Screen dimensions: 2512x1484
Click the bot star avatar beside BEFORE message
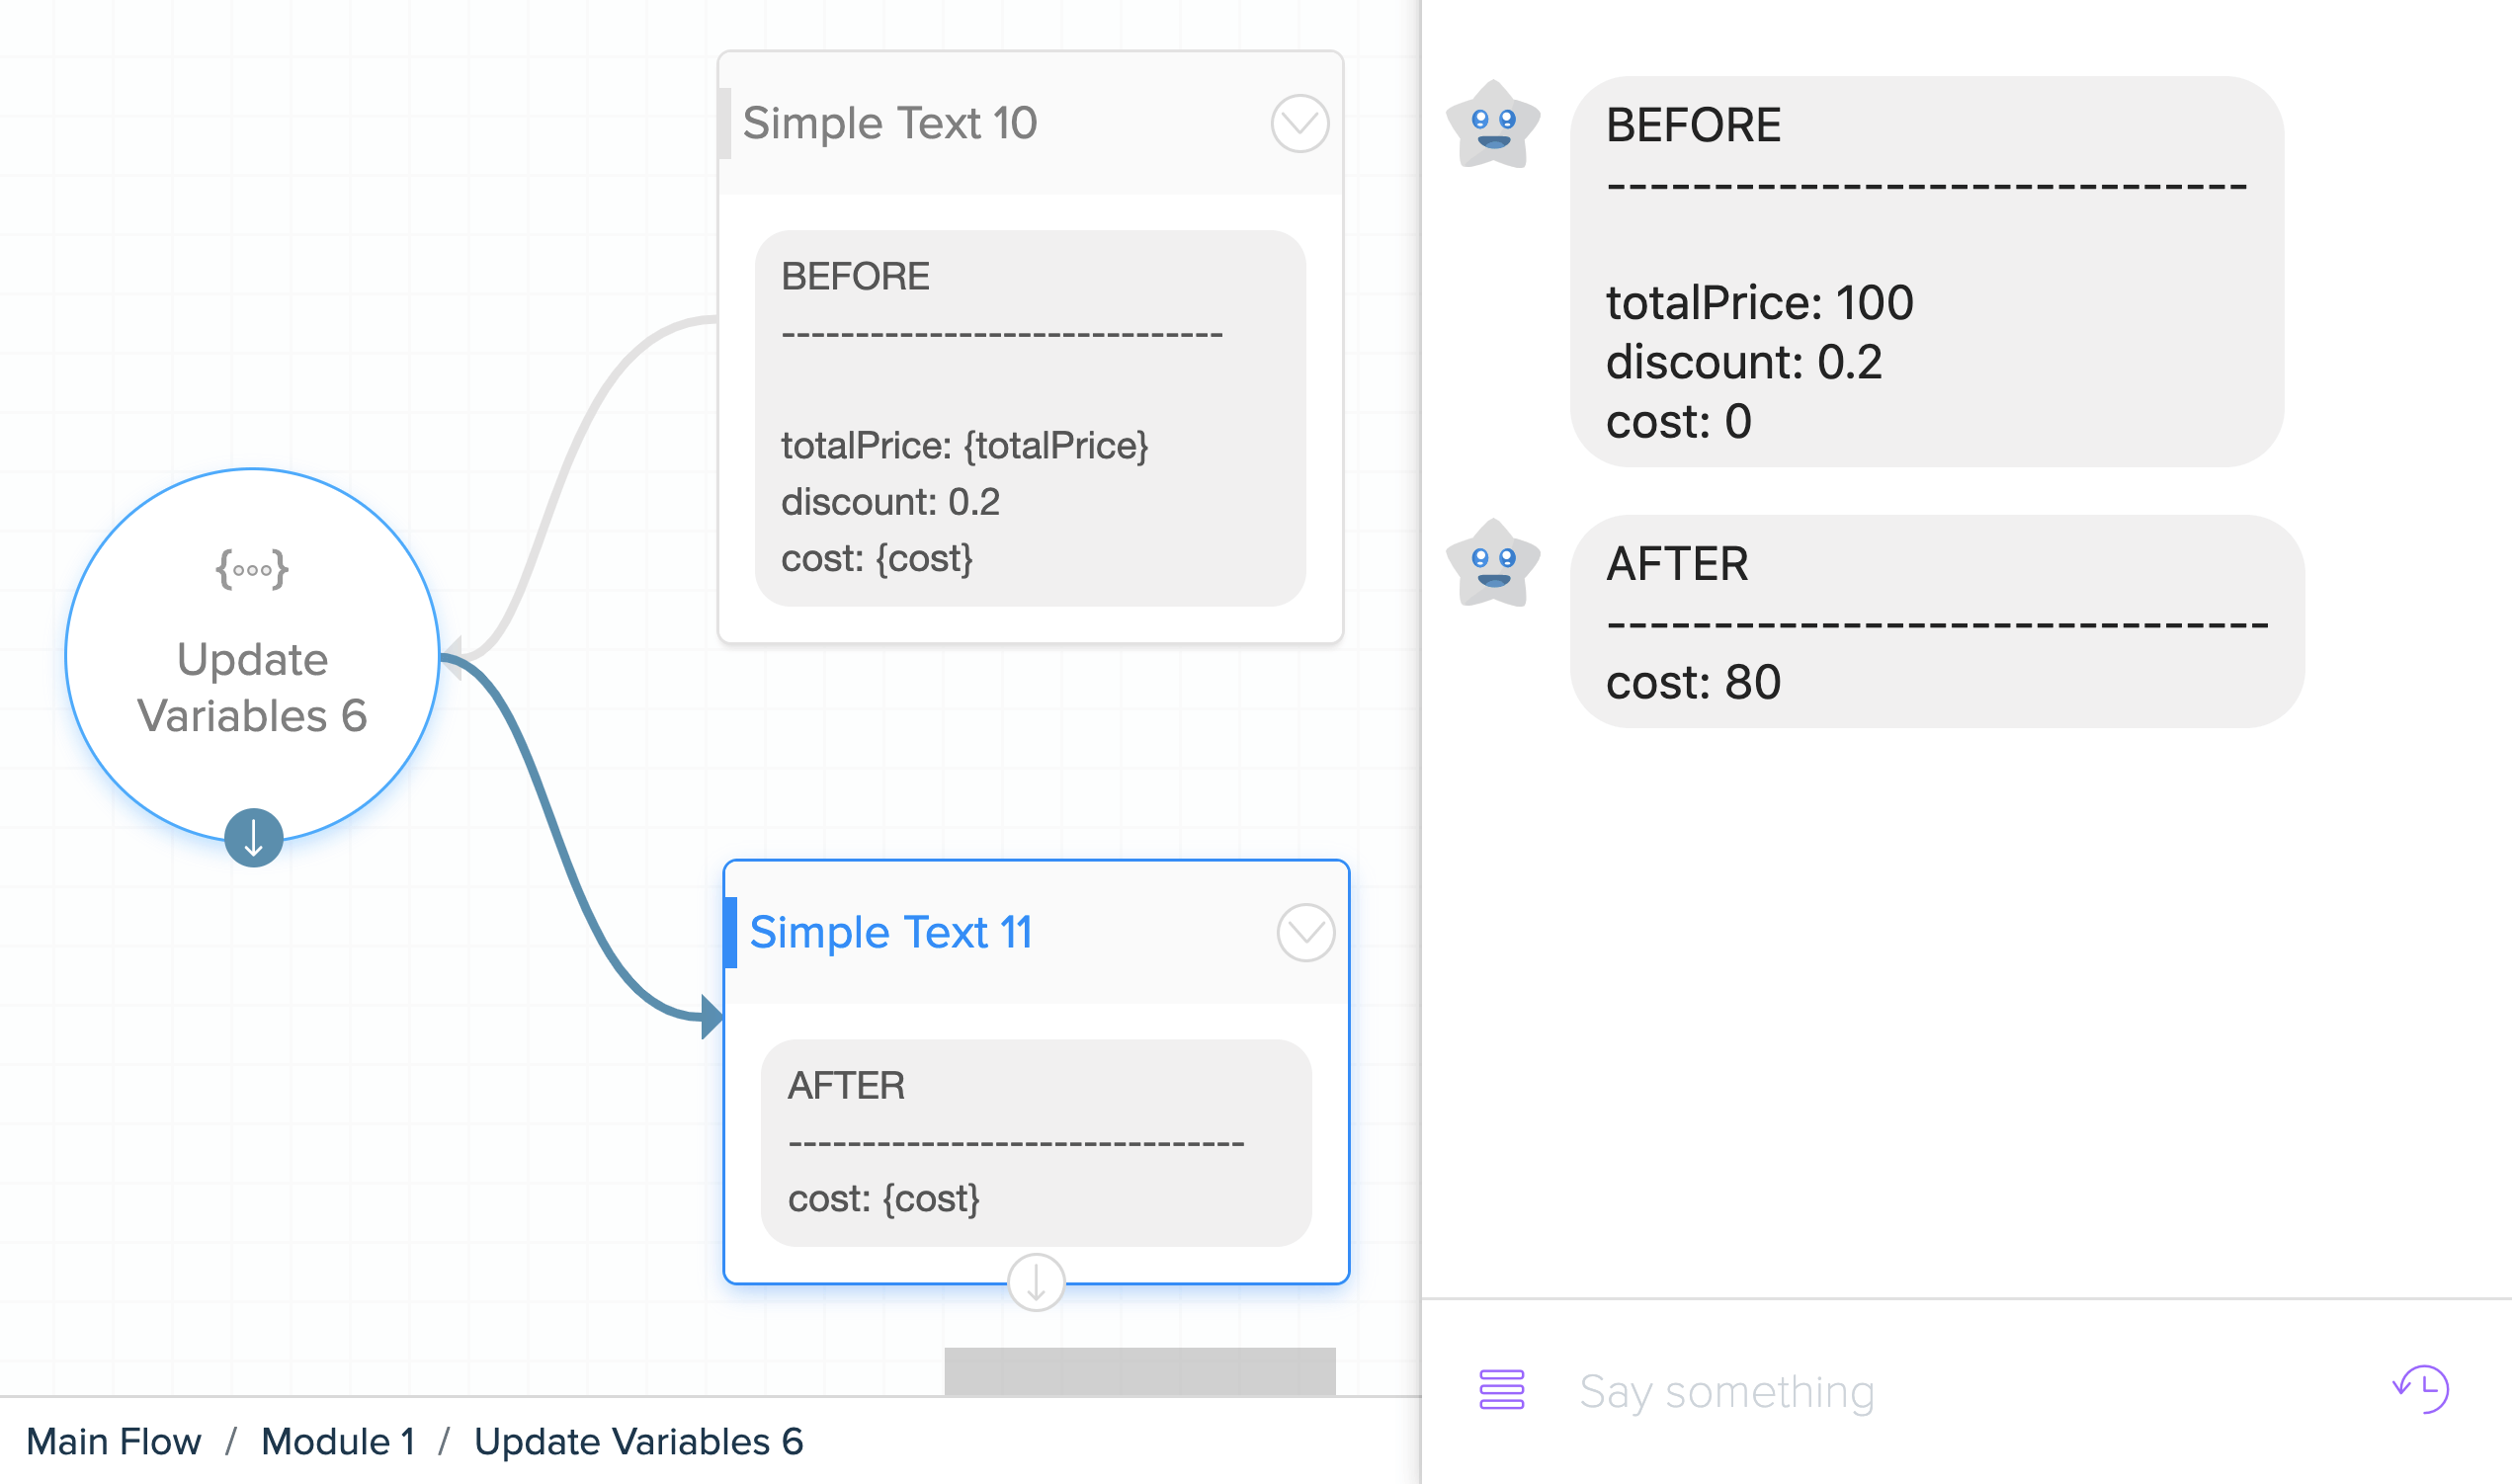[x=1493, y=125]
